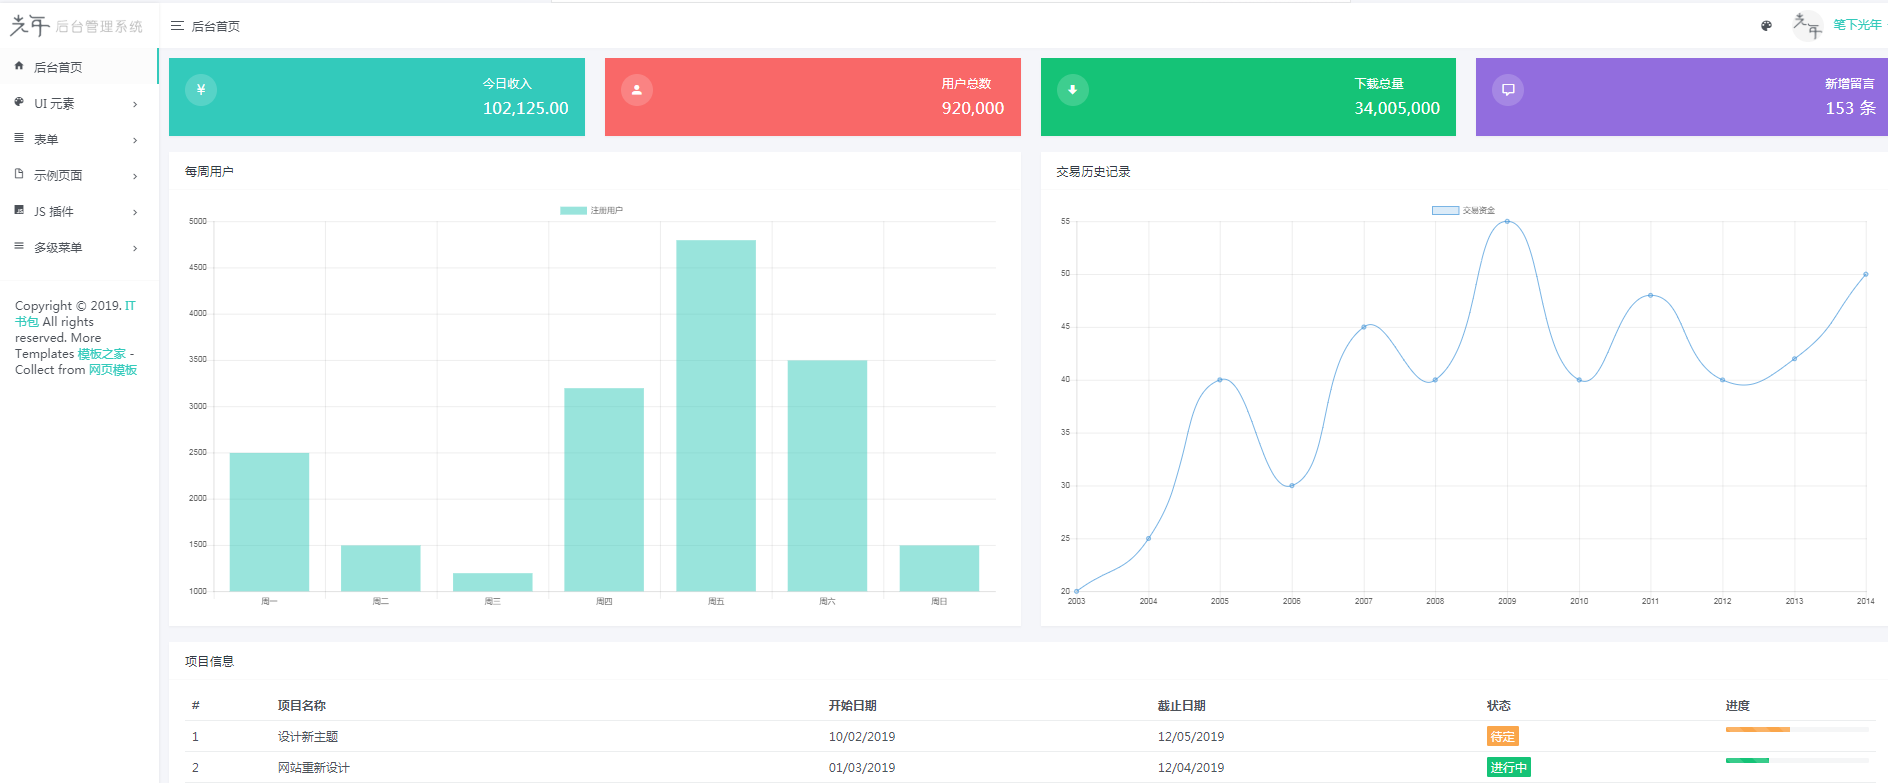The height and width of the screenshot is (783, 1888).
Task: Click the 进度 column header
Action: pos(1738,706)
